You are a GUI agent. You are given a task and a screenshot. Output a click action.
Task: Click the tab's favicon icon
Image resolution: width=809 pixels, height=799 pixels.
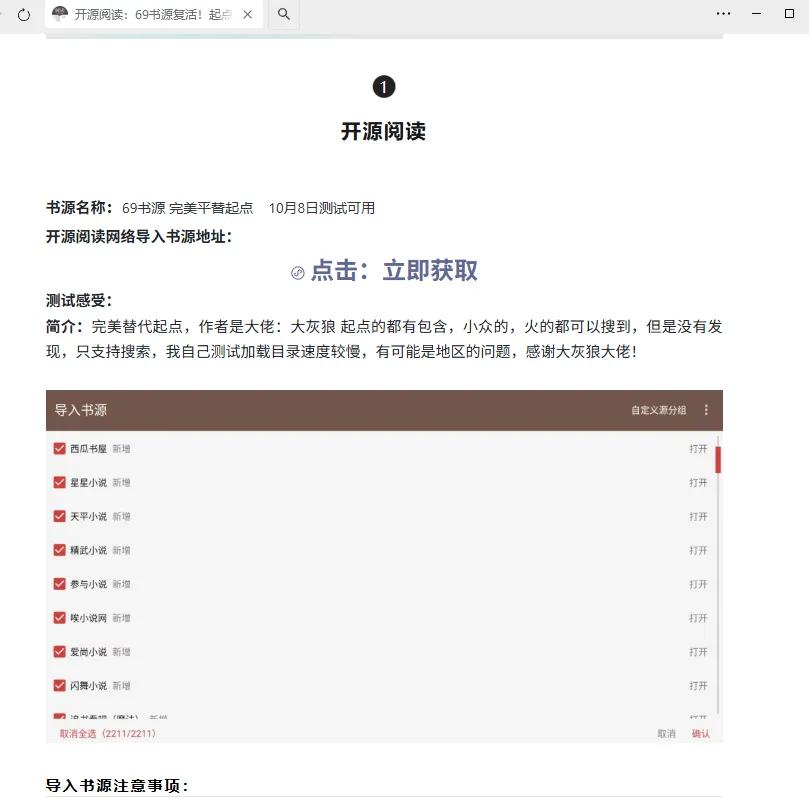pos(60,15)
